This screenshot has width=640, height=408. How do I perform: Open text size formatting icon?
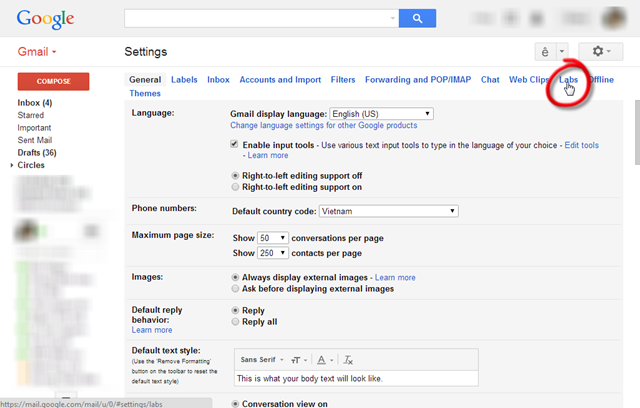tap(298, 360)
